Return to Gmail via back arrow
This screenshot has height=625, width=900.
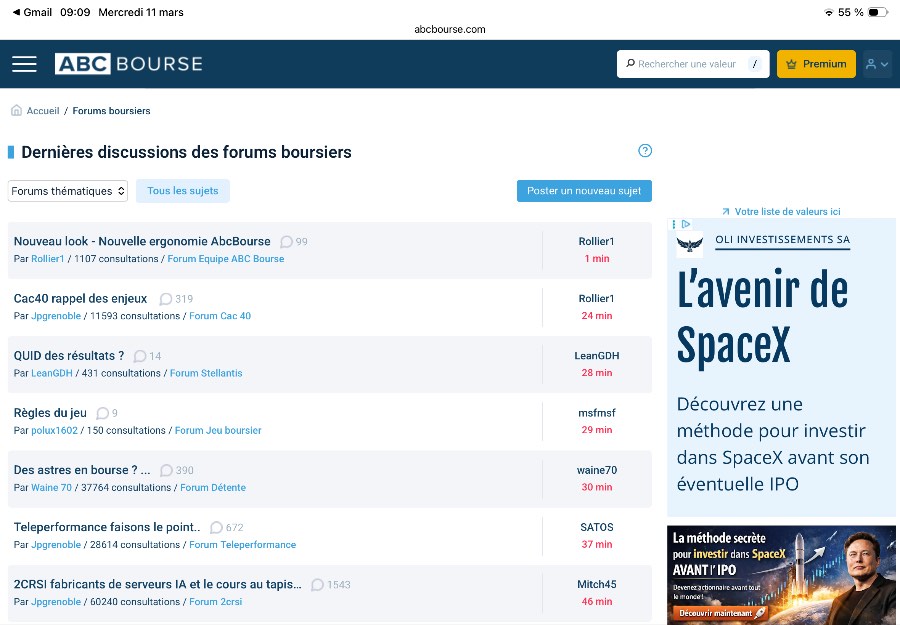click(16, 12)
